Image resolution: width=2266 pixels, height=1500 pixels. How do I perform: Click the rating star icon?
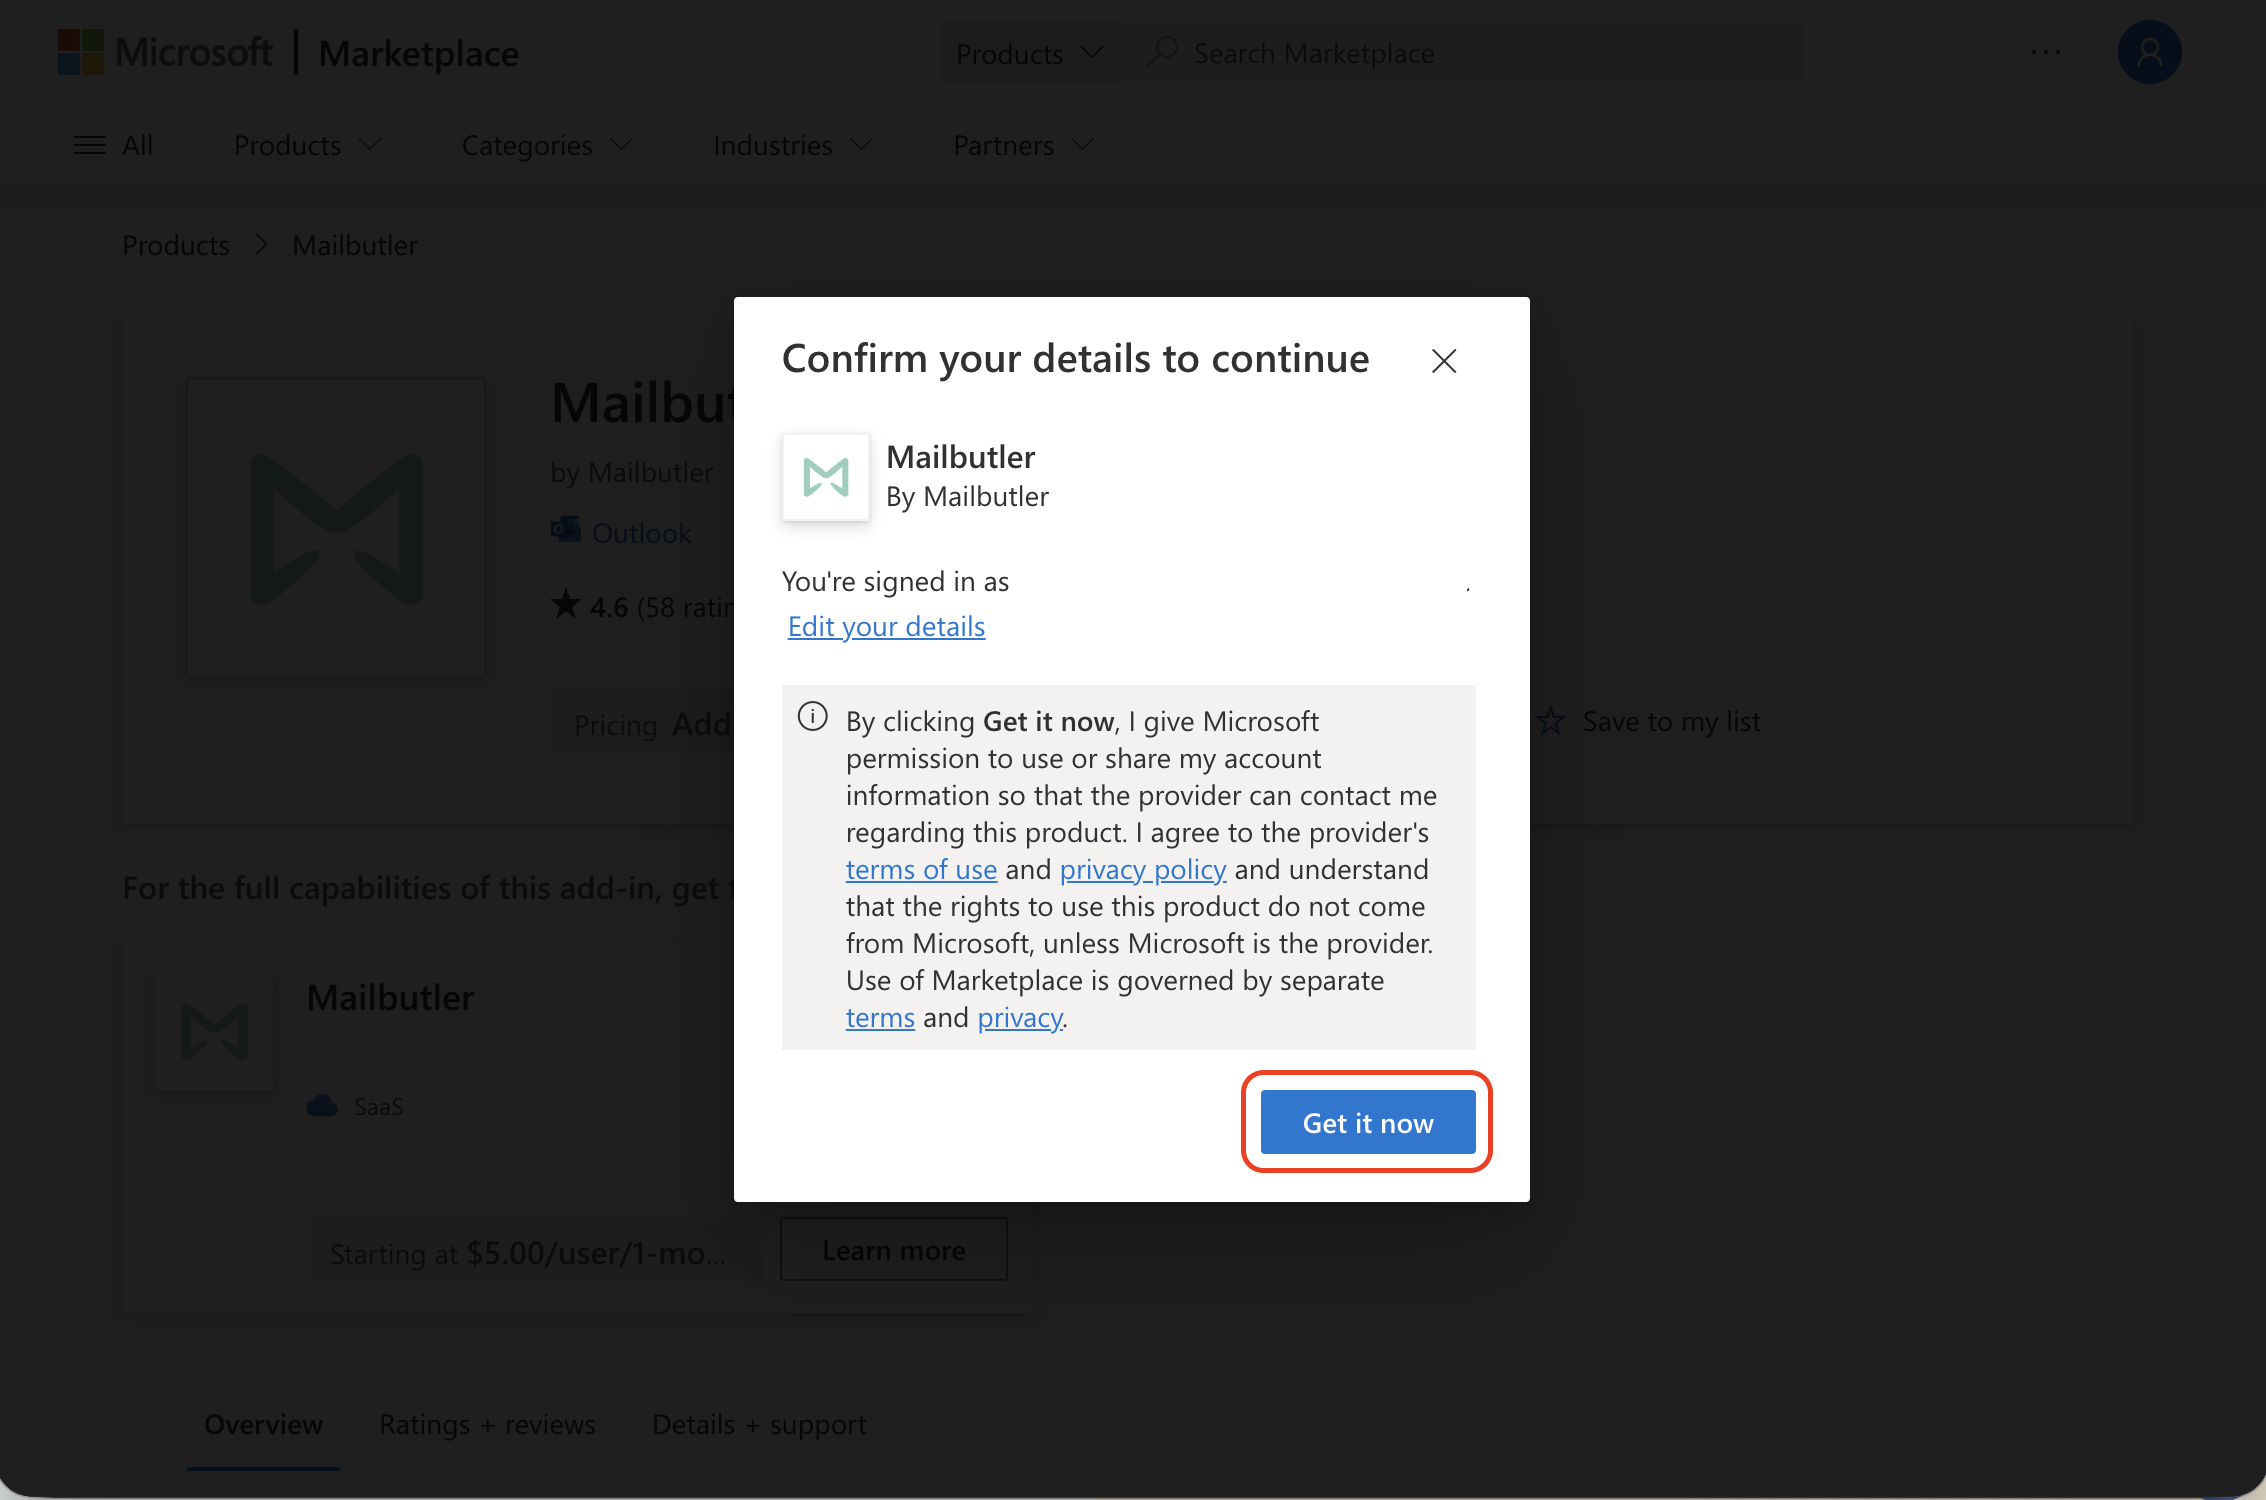(565, 604)
